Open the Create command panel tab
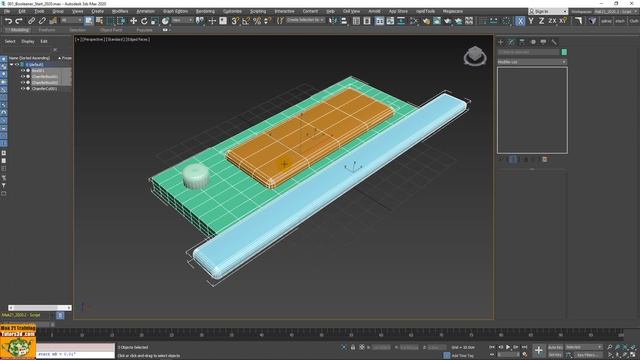The height and width of the screenshot is (360, 640). coord(501,42)
